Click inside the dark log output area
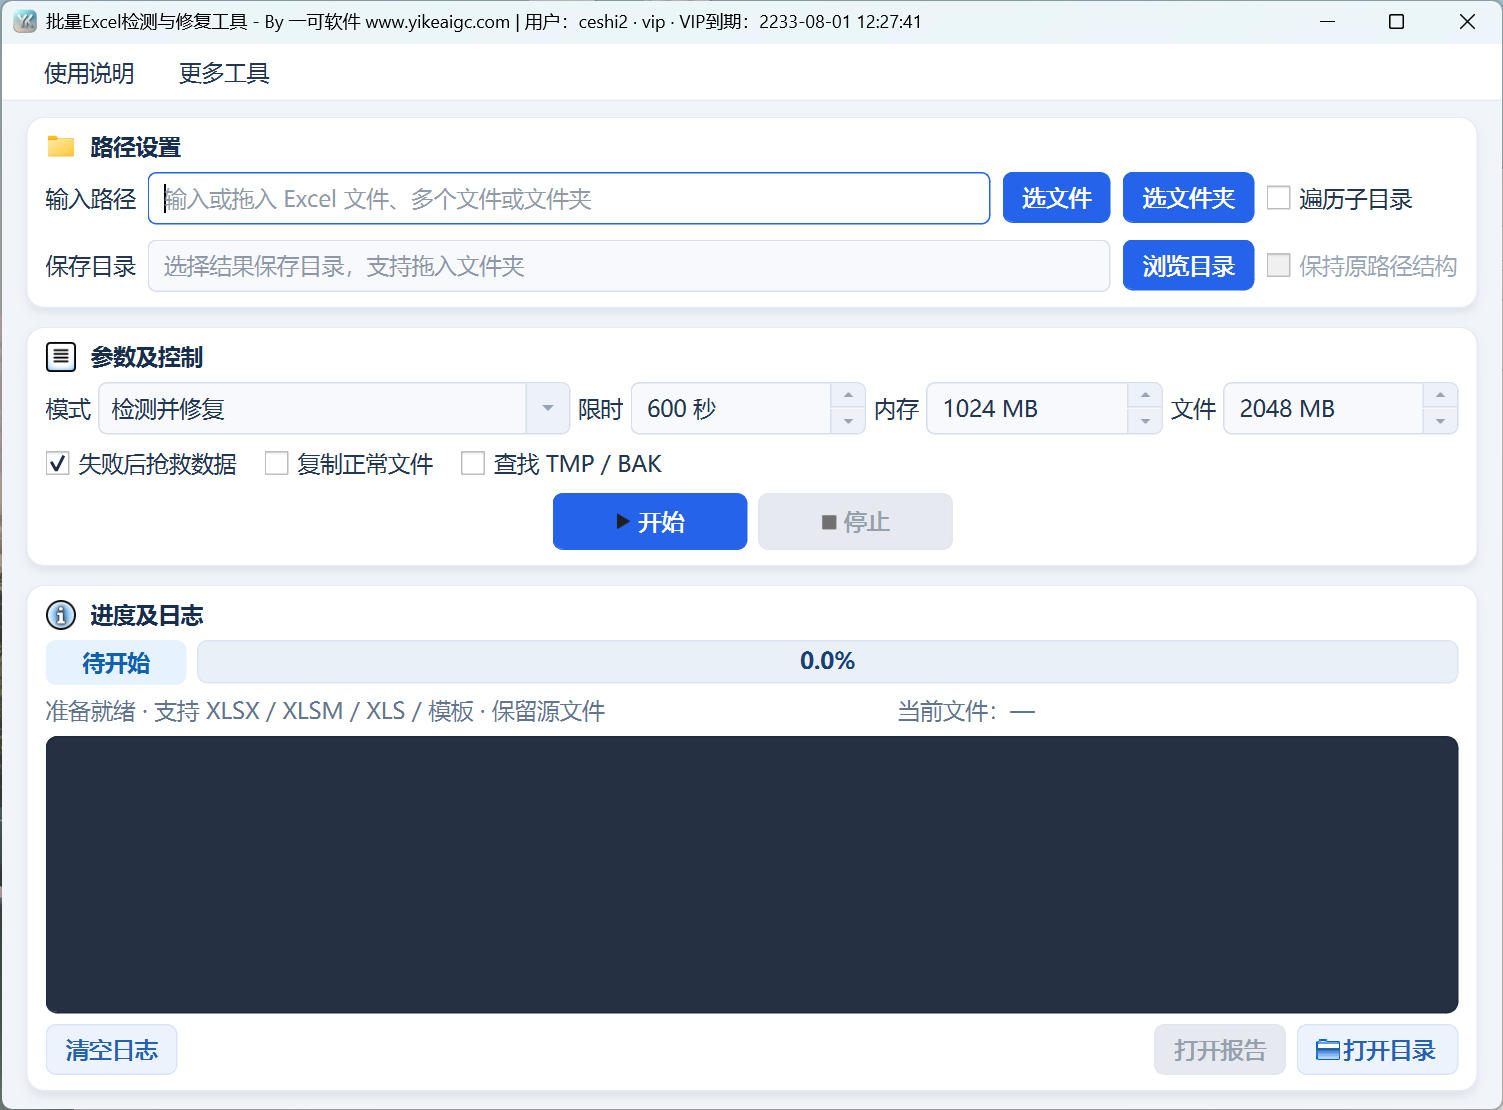This screenshot has width=1503, height=1110. (752, 875)
